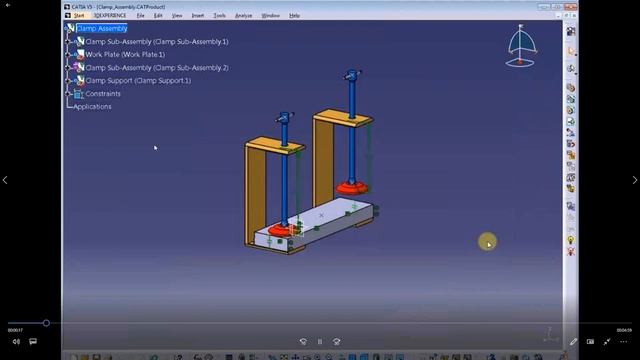
Task: Open the Analyze menu
Action: (243, 16)
